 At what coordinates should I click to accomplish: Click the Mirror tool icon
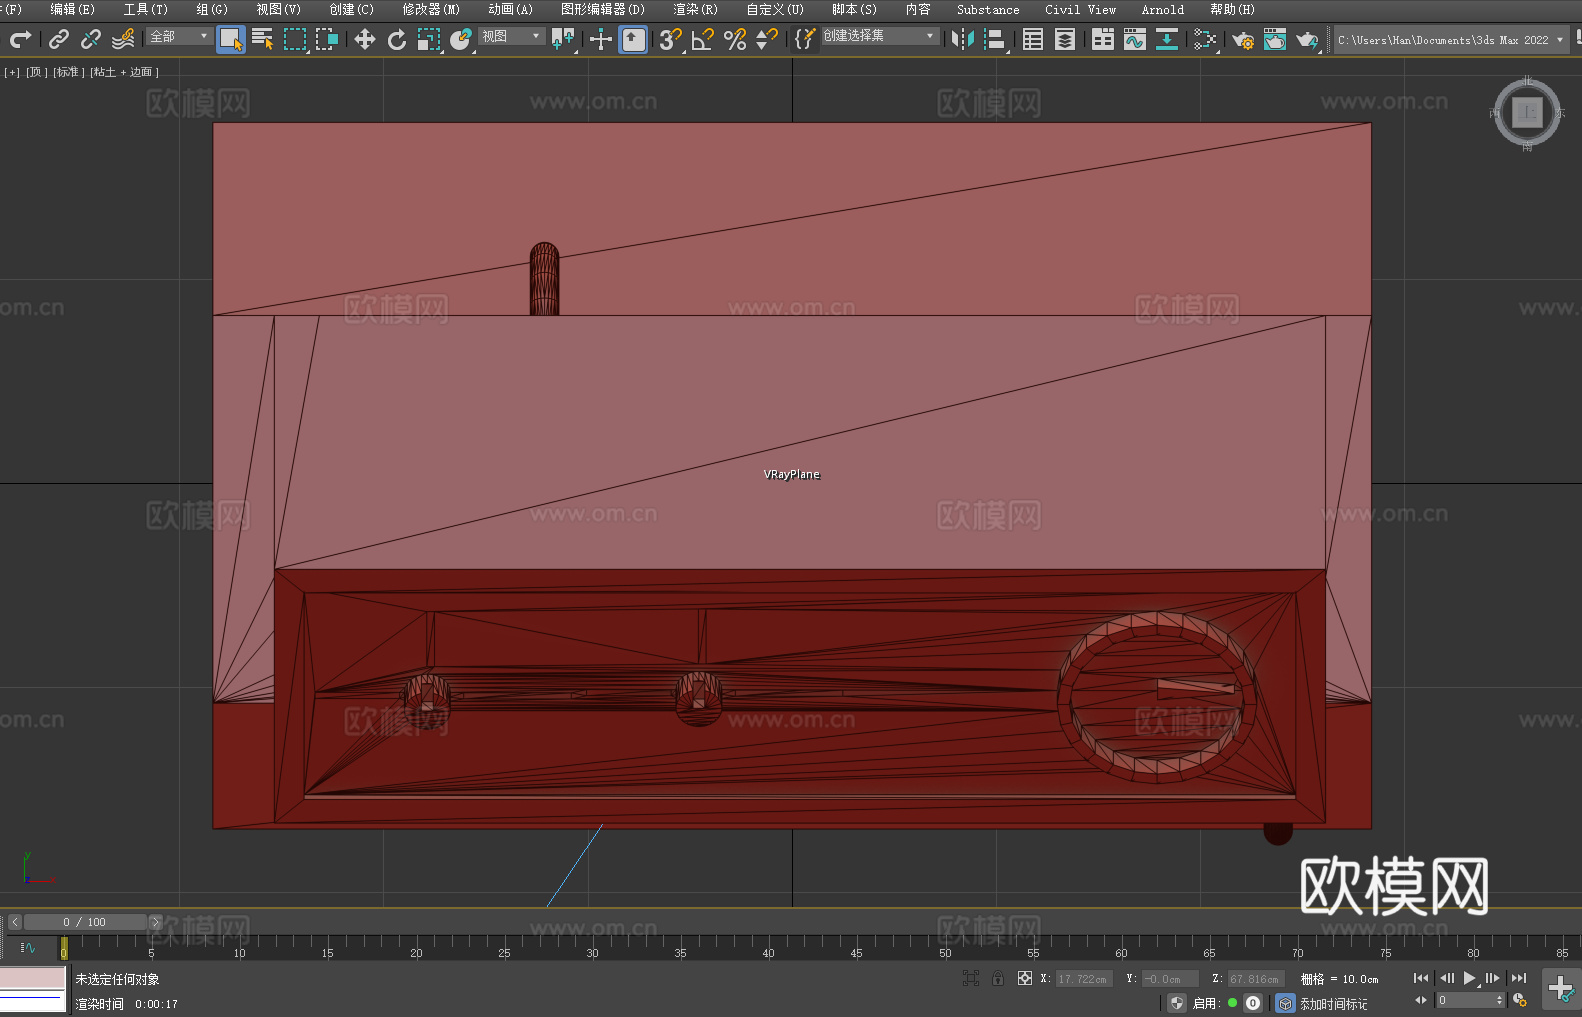click(963, 39)
